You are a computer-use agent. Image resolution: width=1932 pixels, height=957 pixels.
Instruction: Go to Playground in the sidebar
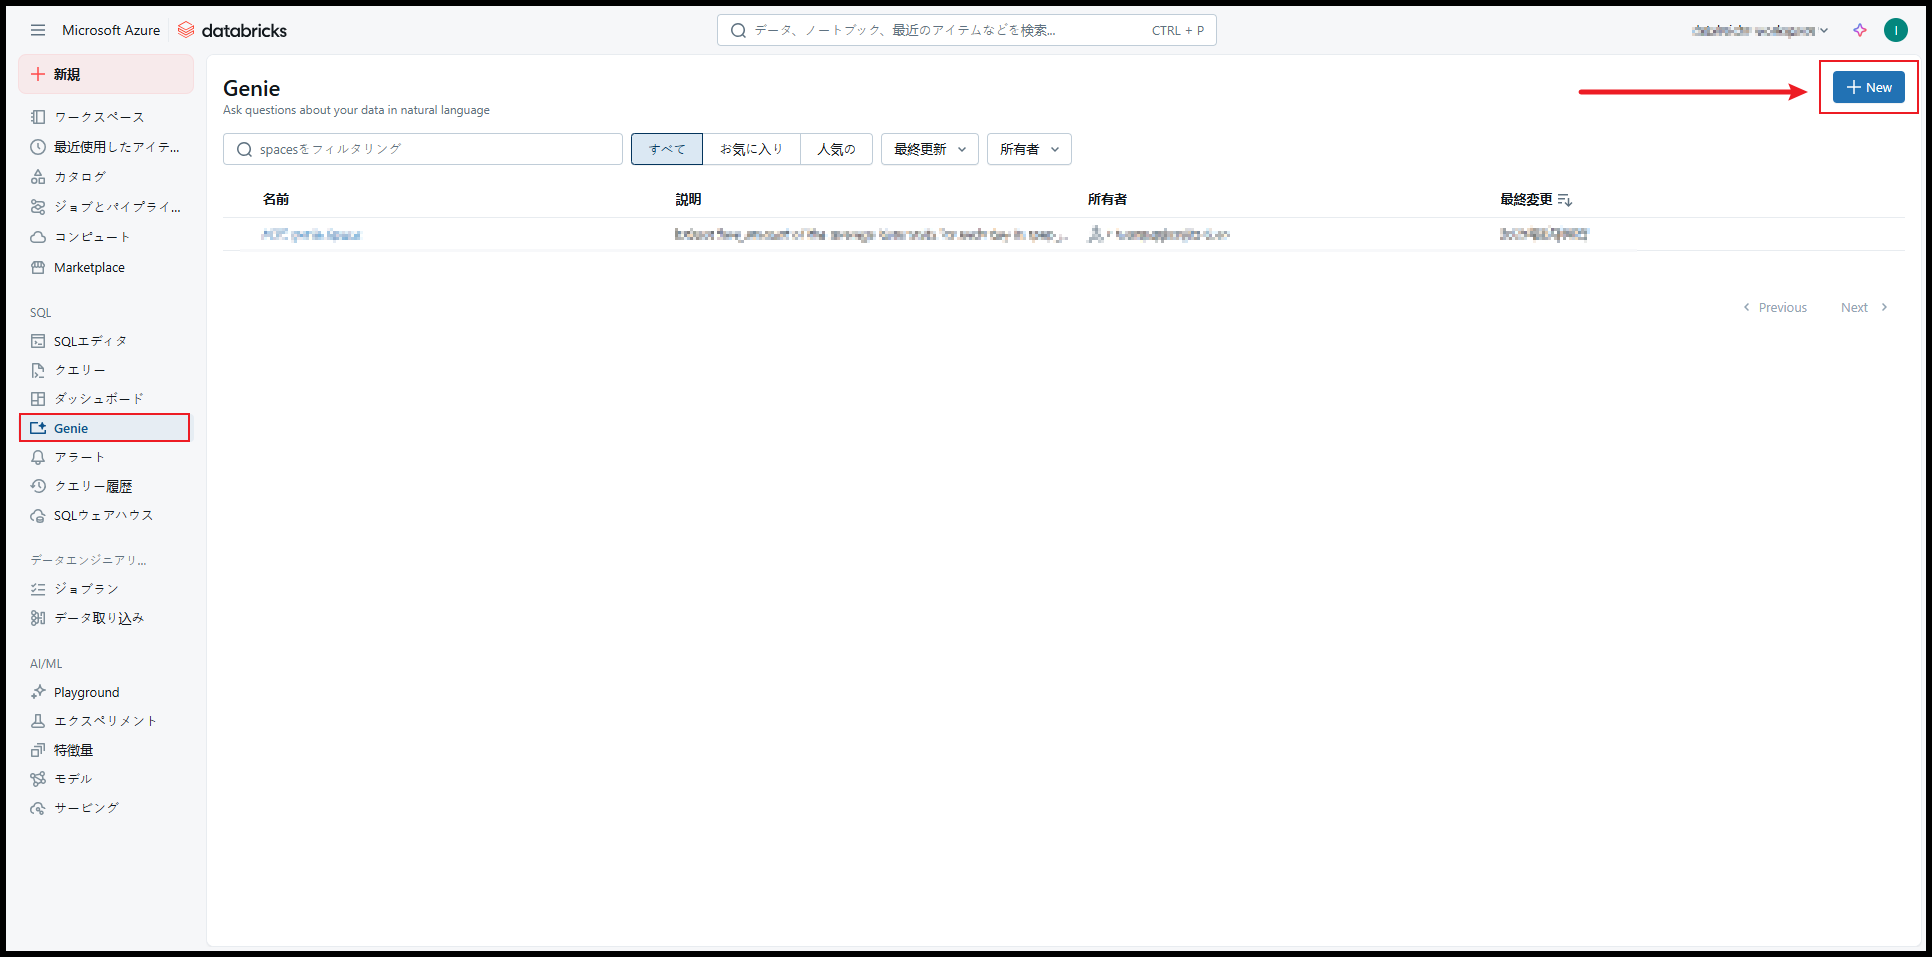(x=86, y=692)
